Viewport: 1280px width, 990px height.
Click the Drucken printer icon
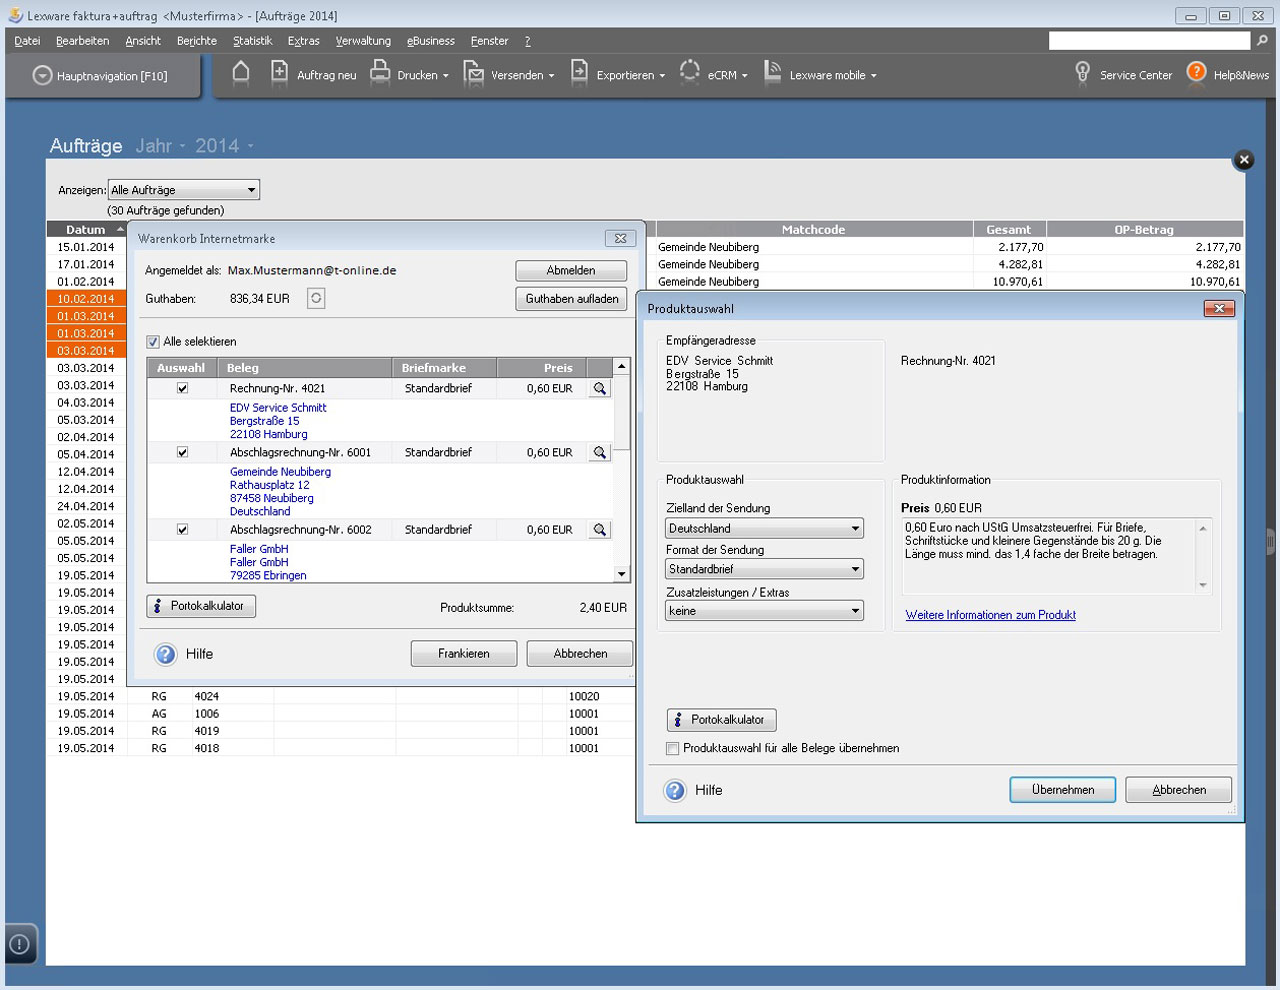point(380,72)
